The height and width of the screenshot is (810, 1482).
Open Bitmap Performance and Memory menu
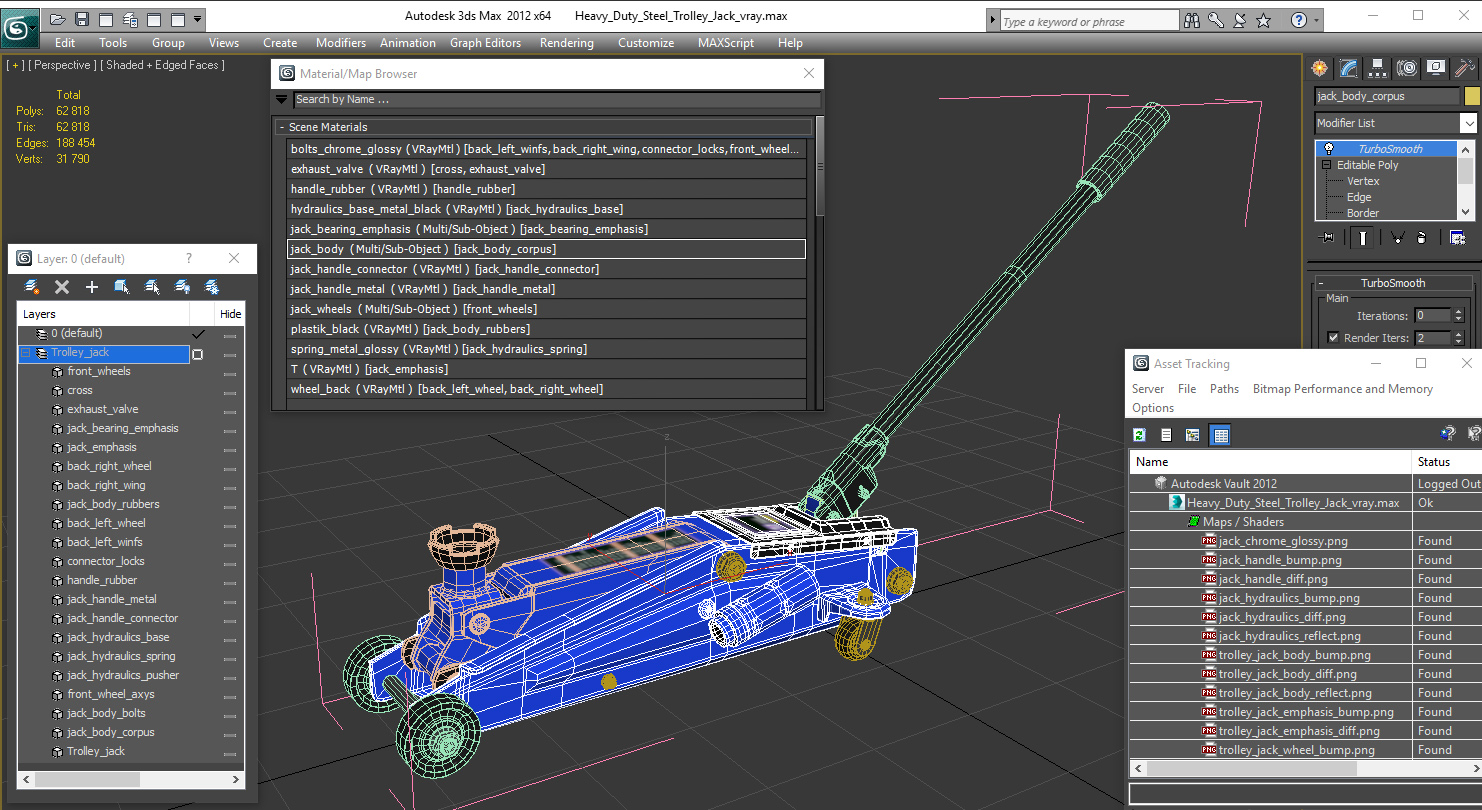click(1342, 389)
